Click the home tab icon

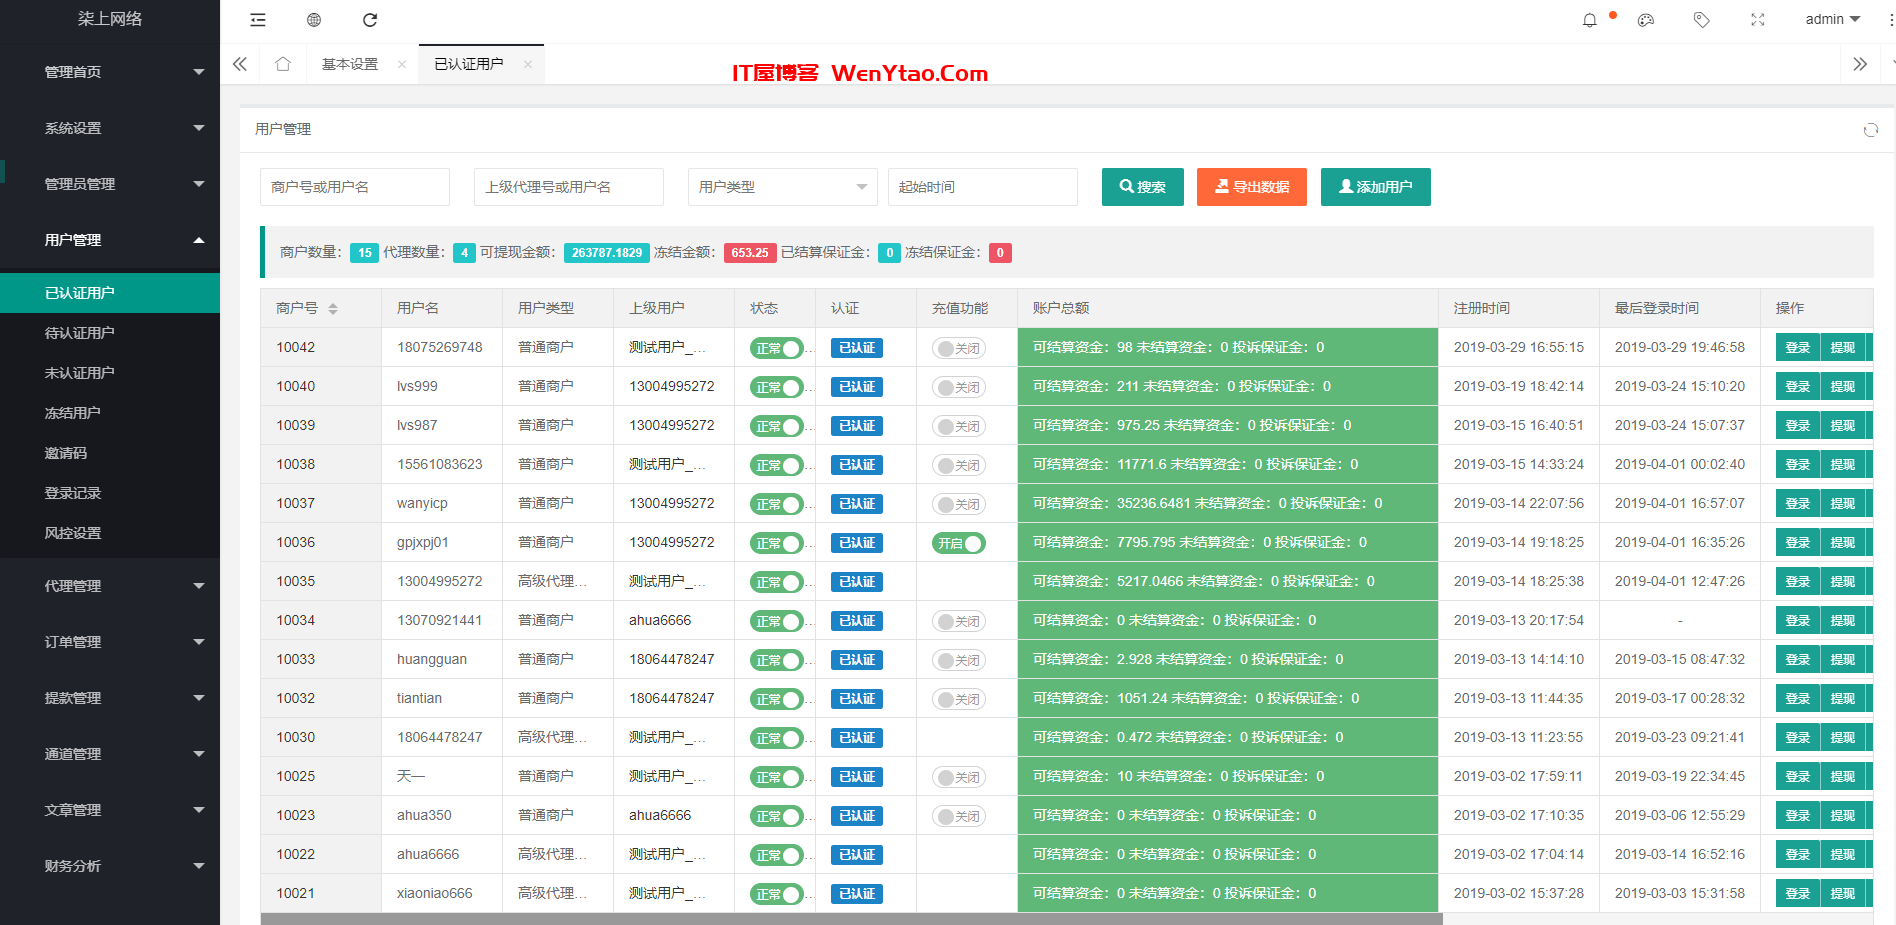click(283, 64)
